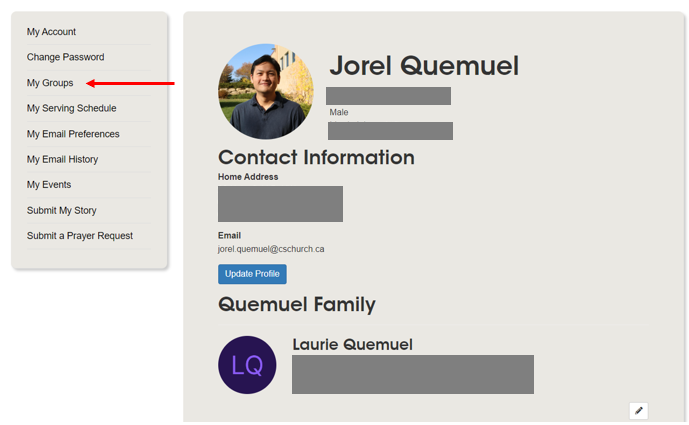Open My Account in sidebar
The image size is (689, 425).
(51, 32)
